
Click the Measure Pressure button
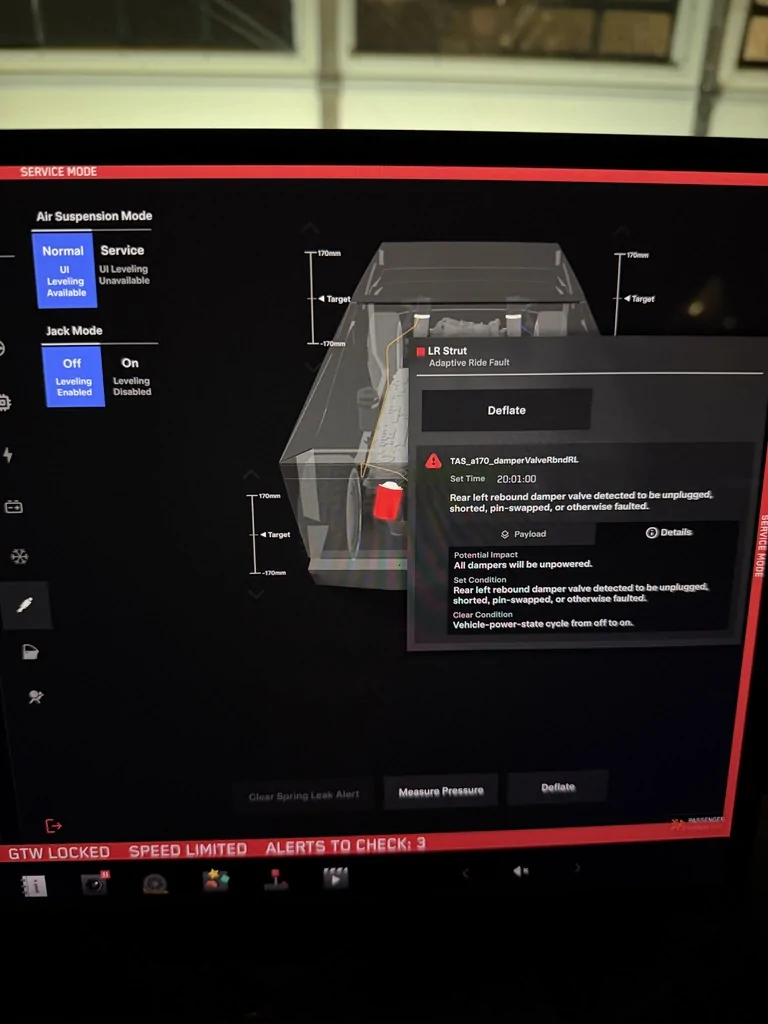pyautogui.click(x=441, y=792)
